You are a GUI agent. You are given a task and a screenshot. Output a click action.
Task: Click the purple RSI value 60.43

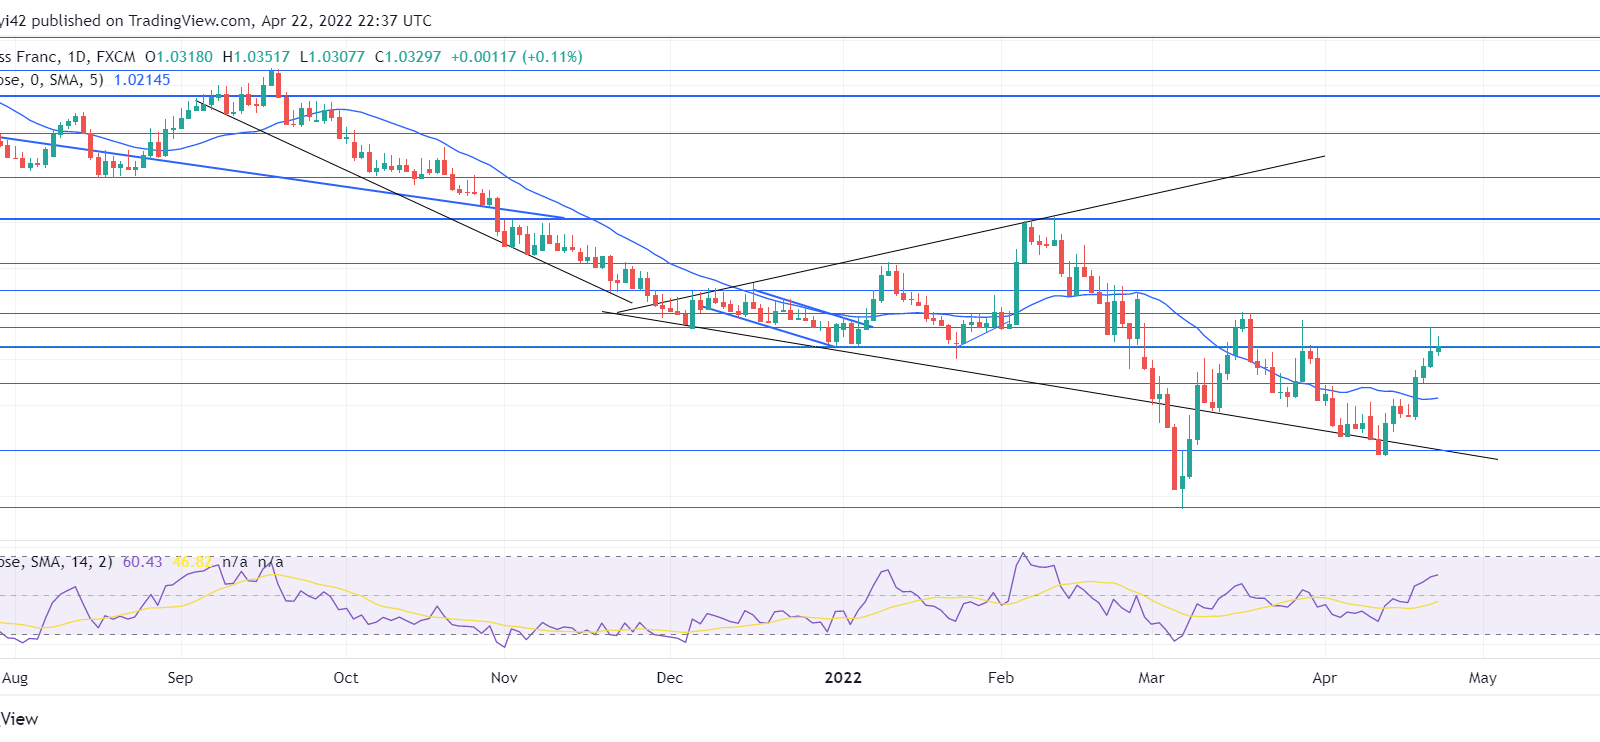(x=142, y=562)
